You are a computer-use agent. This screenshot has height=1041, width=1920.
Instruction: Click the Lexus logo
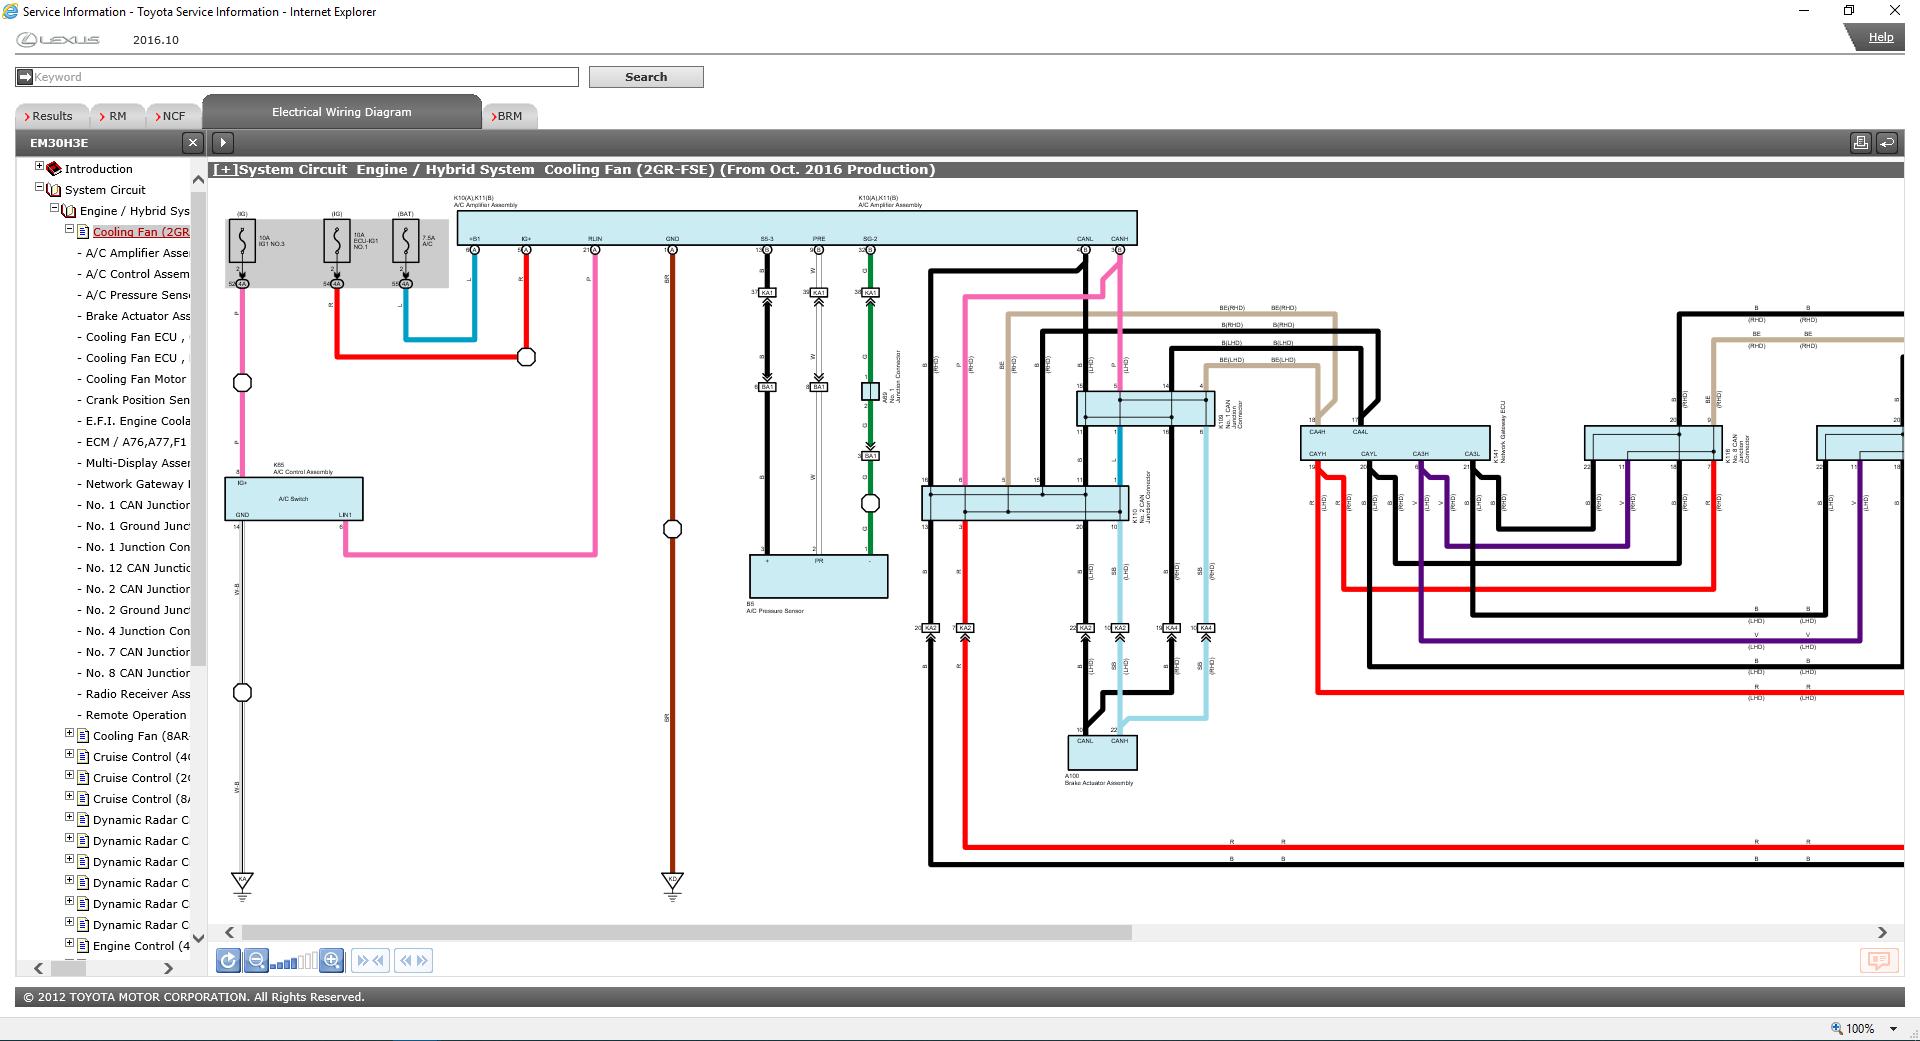click(58, 40)
